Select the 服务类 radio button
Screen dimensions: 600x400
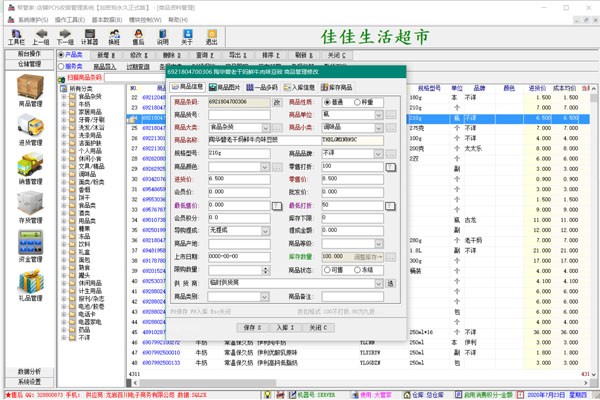coord(61,67)
